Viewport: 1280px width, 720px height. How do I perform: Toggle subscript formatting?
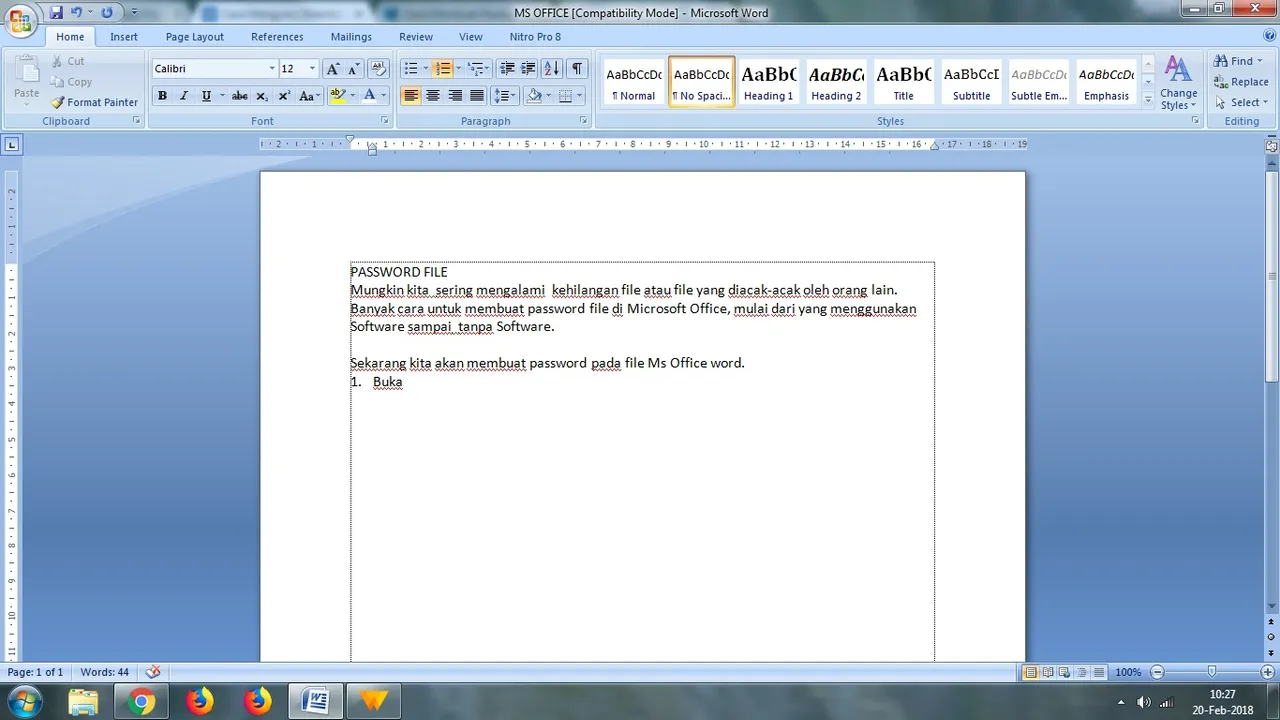(262, 96)
